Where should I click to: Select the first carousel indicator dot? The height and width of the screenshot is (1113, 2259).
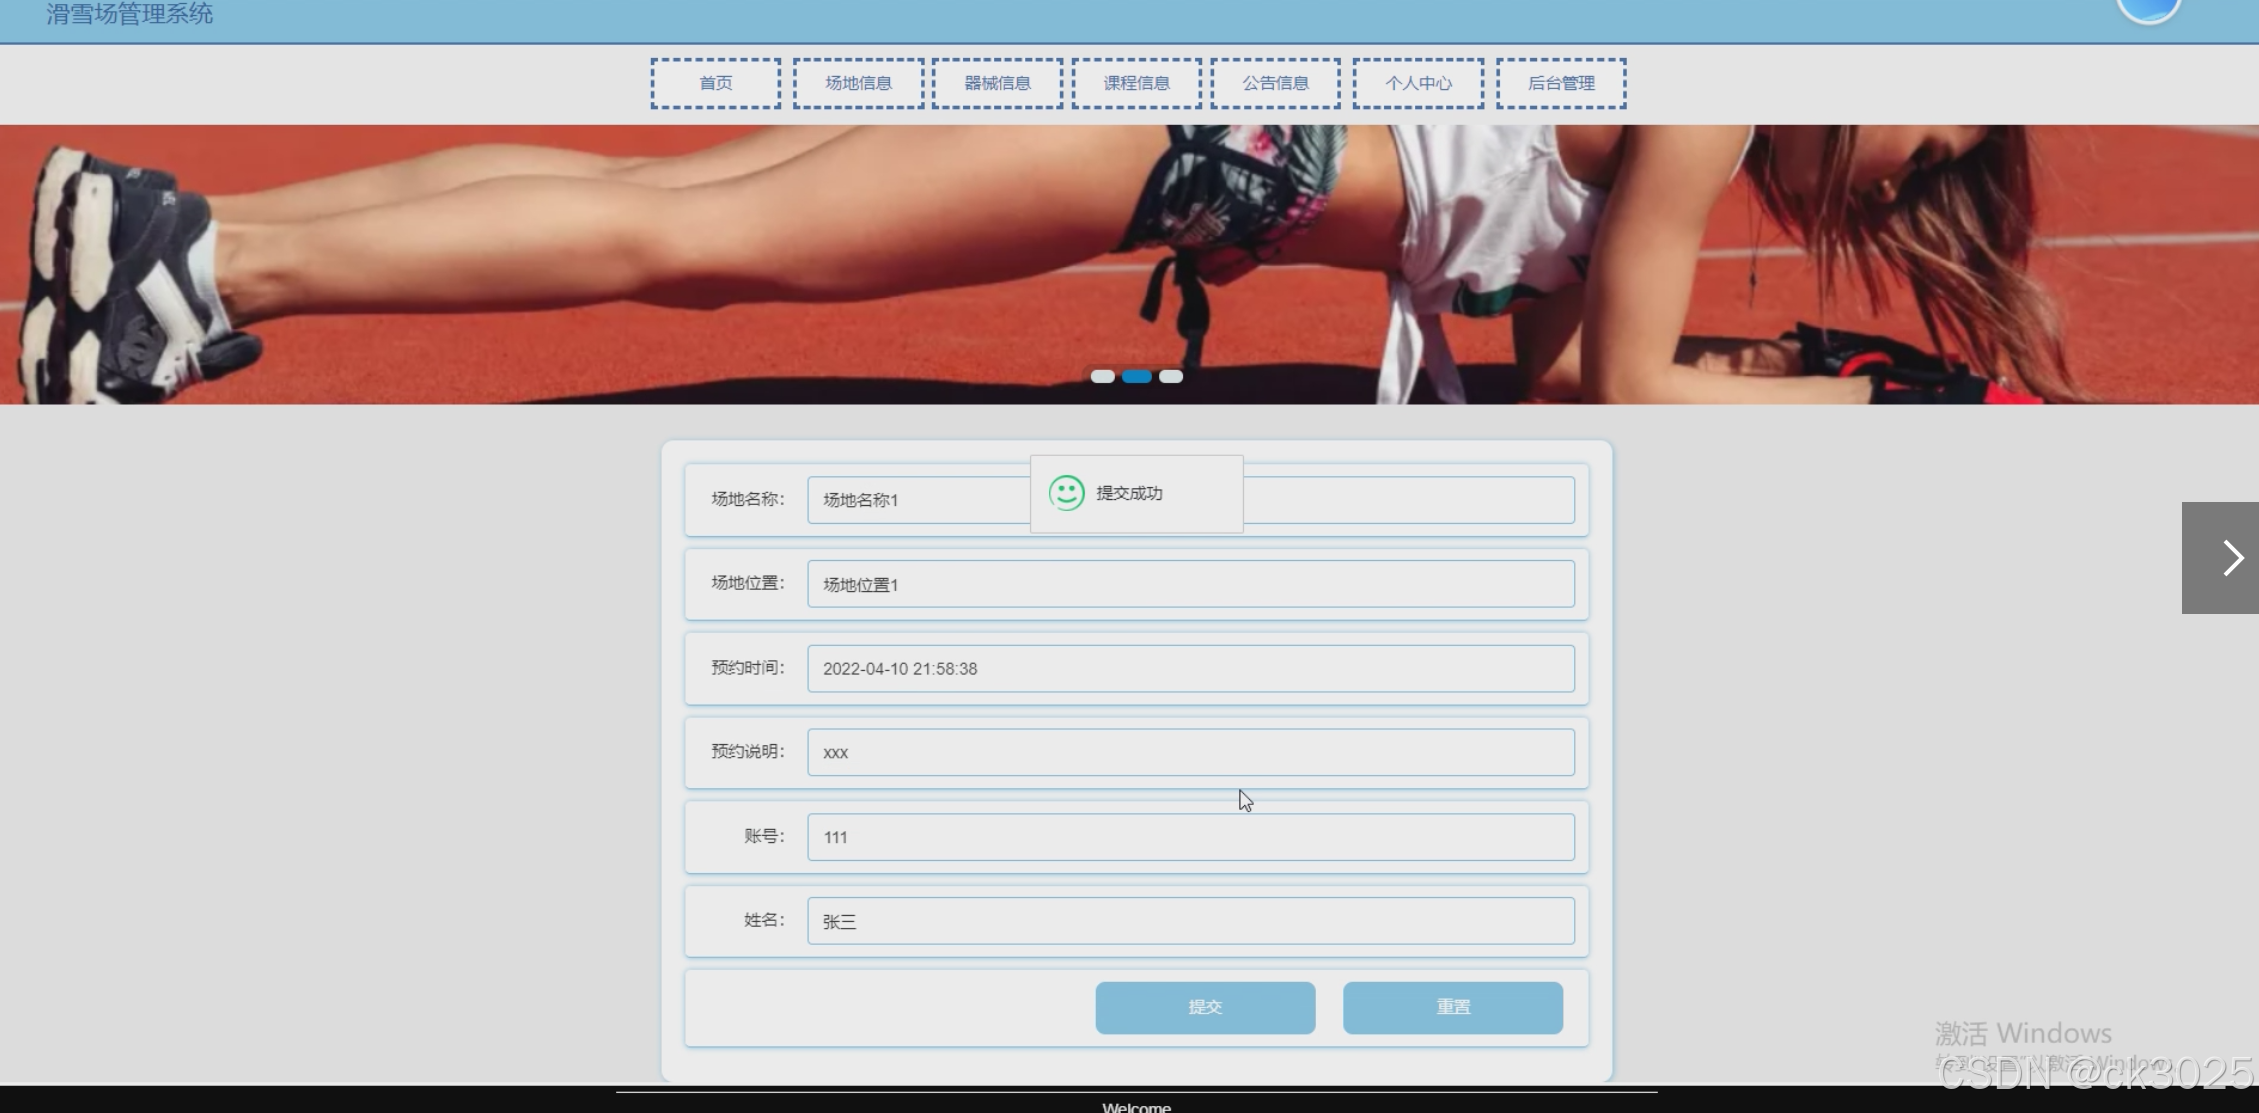coord(1102,377)
